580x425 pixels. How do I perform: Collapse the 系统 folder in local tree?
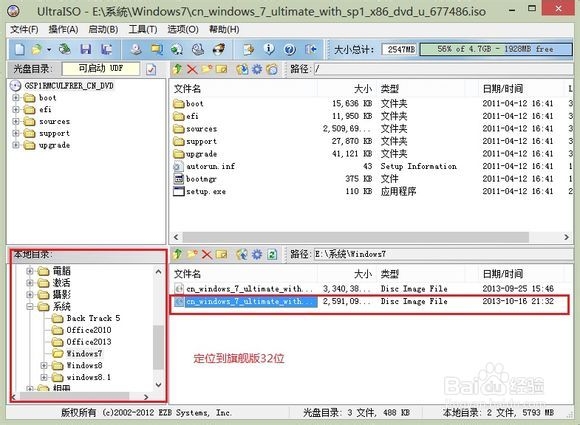30,306
